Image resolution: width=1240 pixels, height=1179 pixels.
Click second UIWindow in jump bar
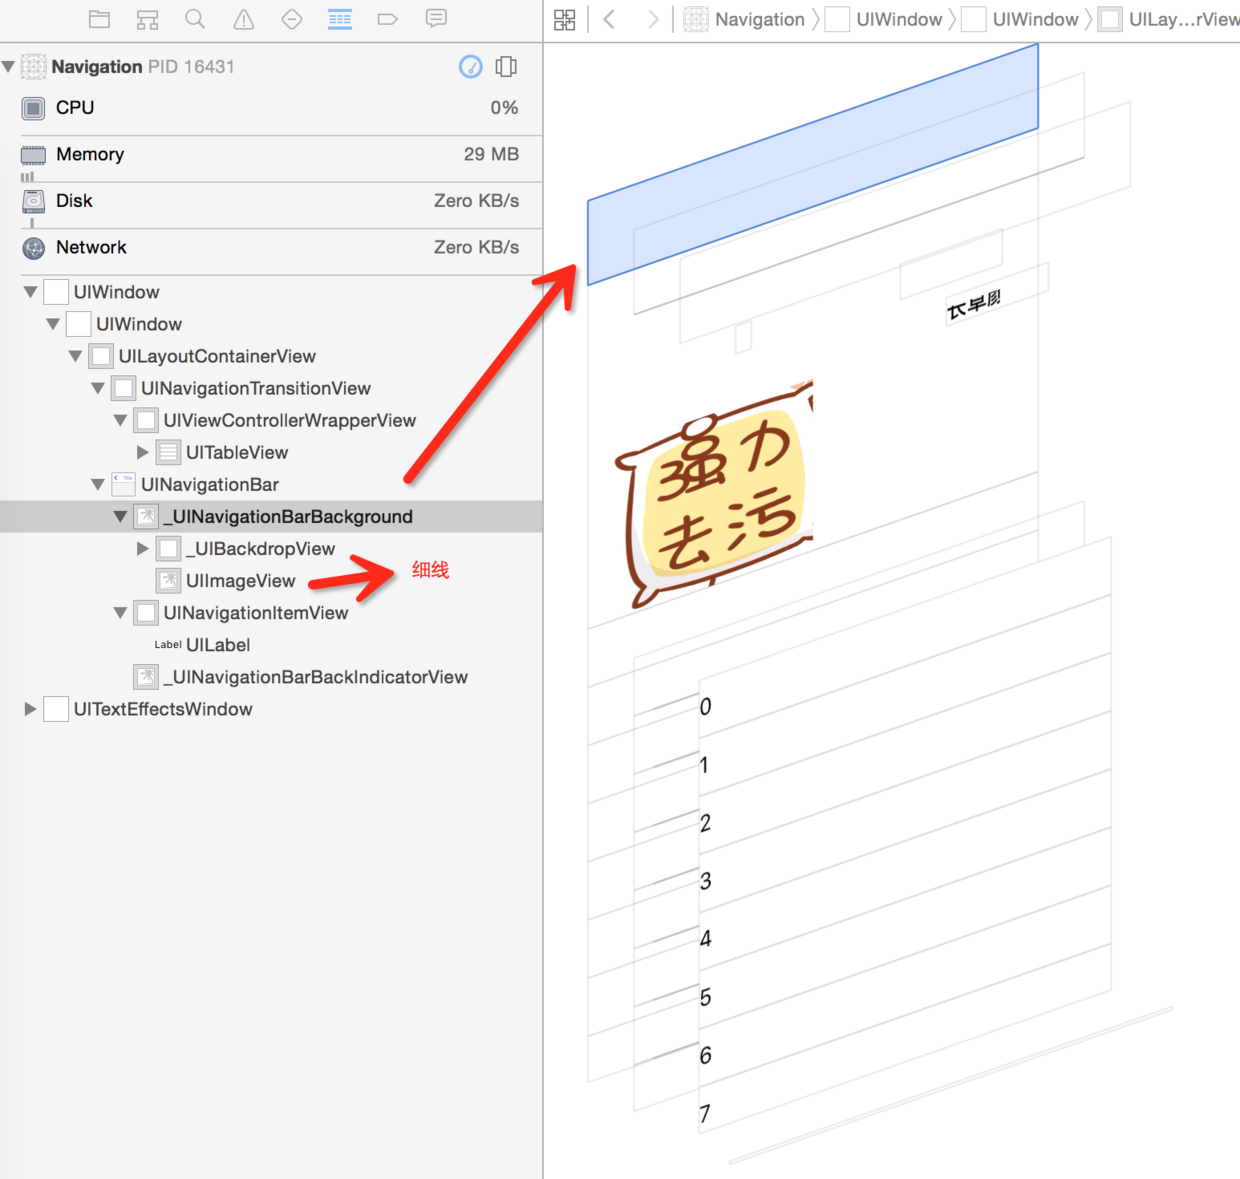pyautogui.click(x=1020, y=19)
